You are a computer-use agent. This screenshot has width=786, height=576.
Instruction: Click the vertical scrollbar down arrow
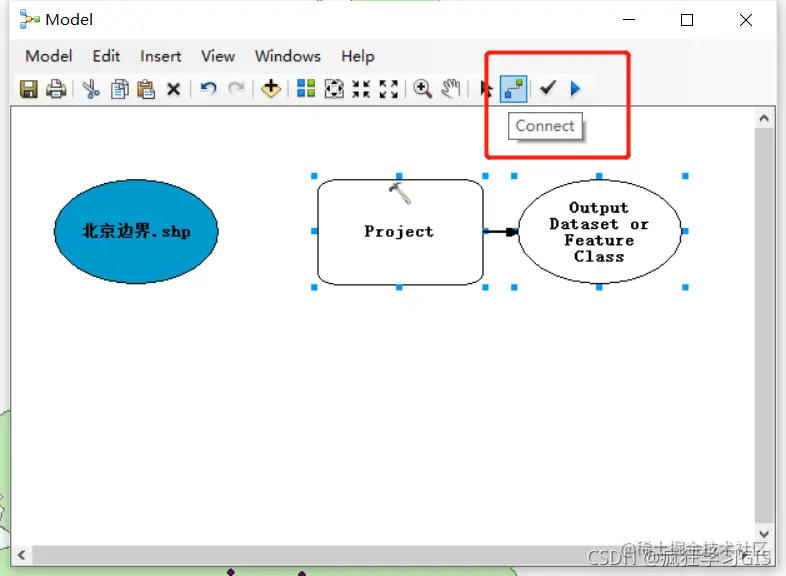(x=764, y=534)
